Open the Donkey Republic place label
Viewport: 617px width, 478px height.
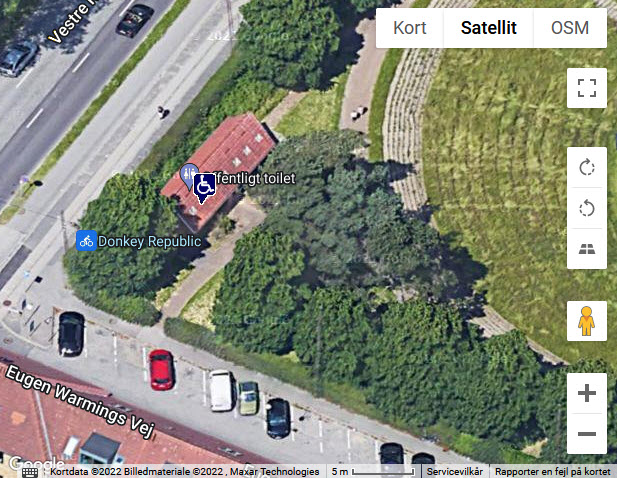[150, 241]
